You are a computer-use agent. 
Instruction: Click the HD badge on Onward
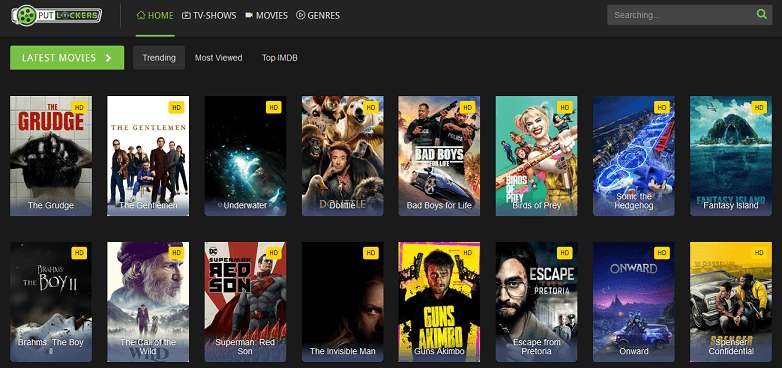(x=662, y=253)
